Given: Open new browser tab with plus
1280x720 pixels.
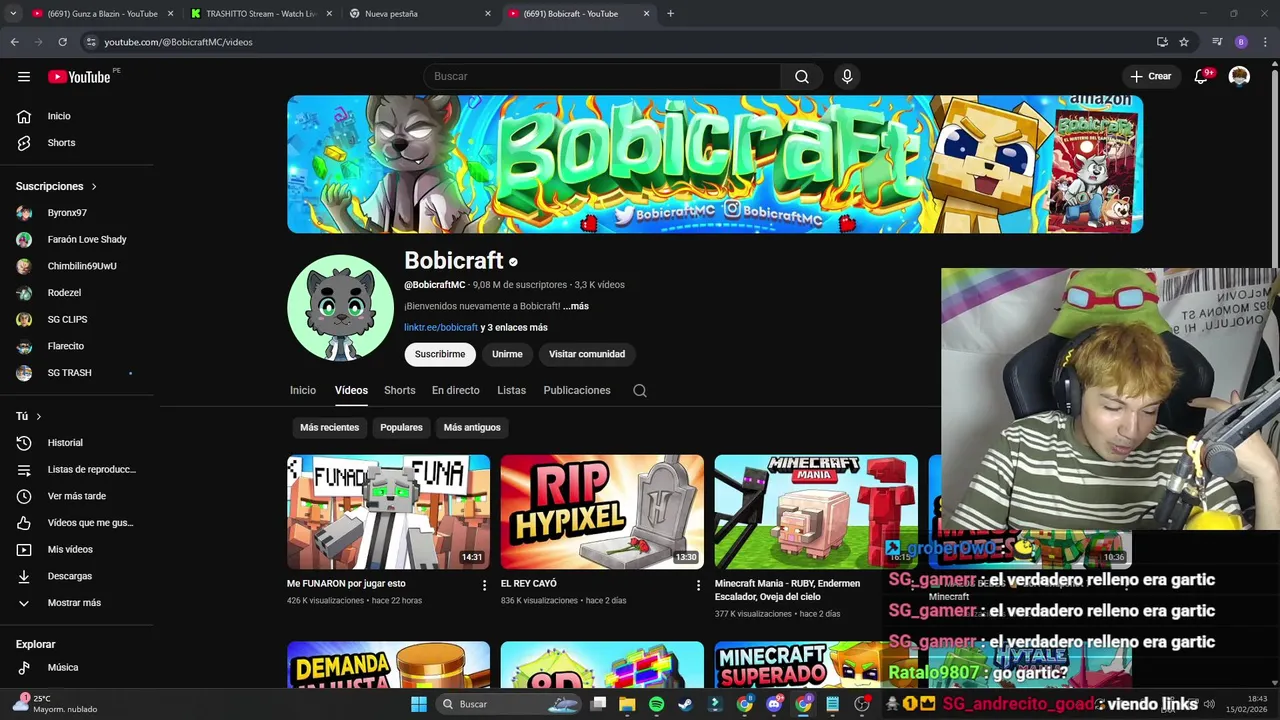Looking at the screenshot, I should (670, 14).
